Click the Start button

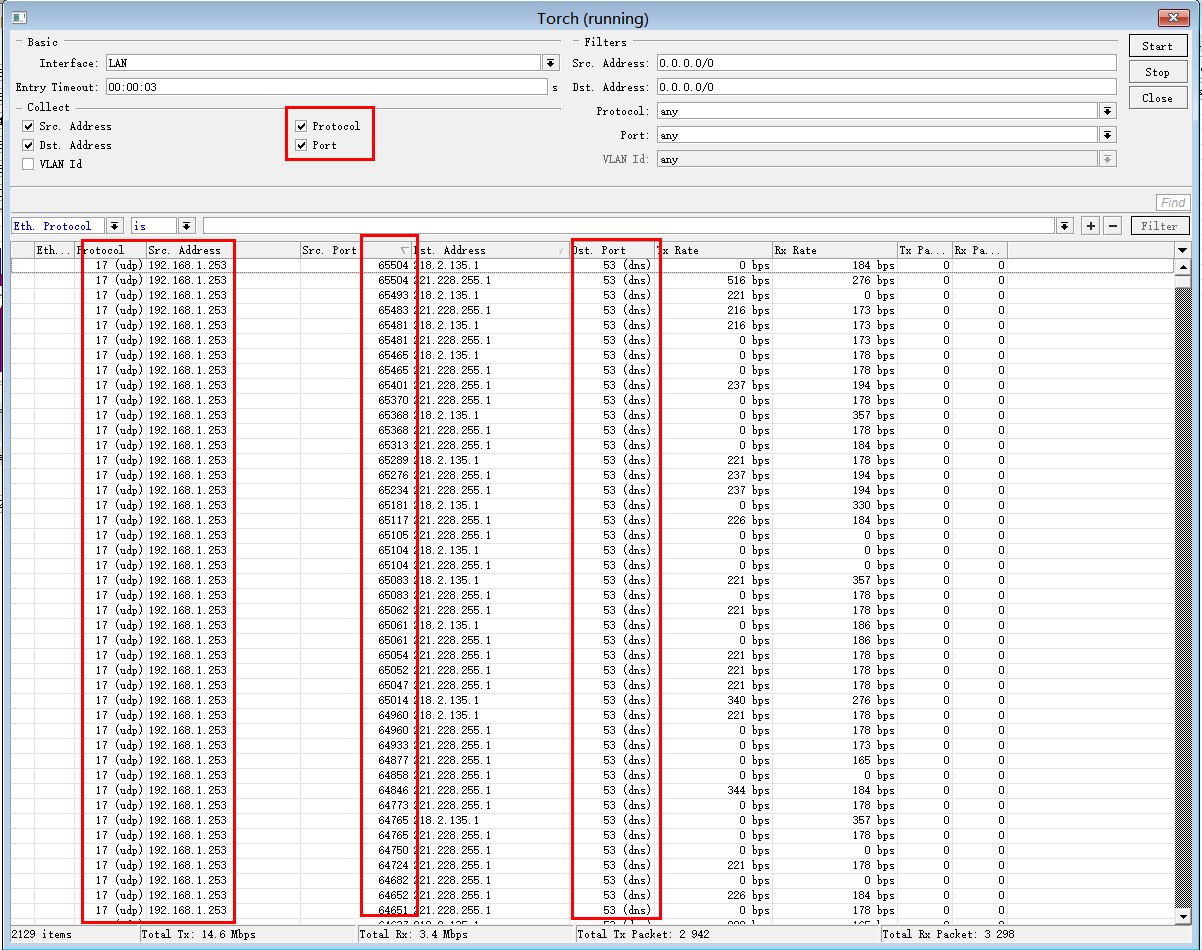1158,46
